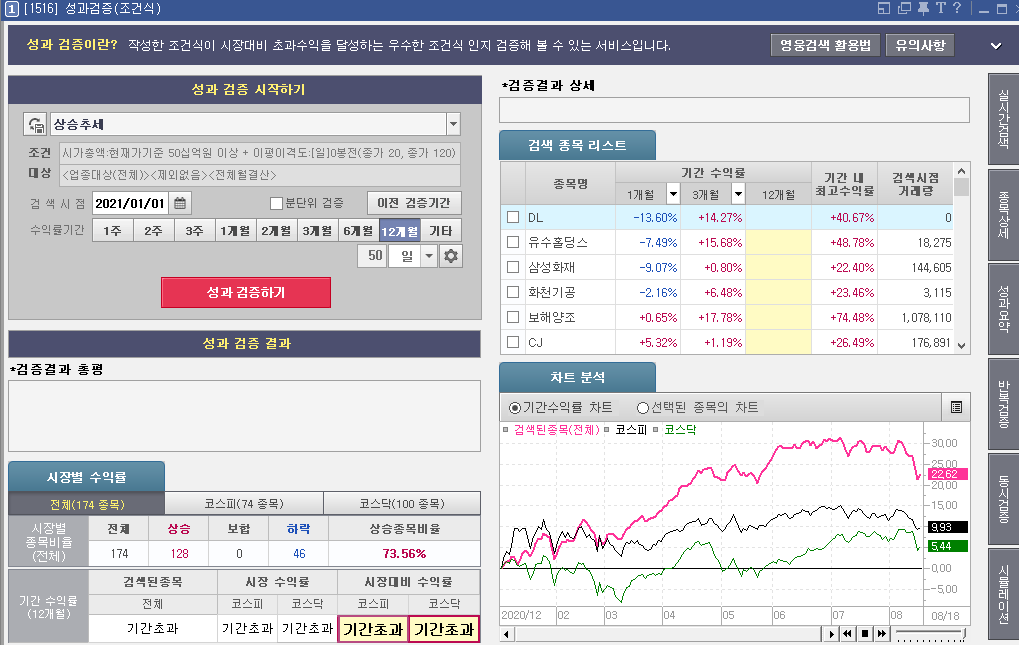Viewport: 1019px width, 645px height.
Task: Select the 1개월 return period button
Action: tap(235, 231)
